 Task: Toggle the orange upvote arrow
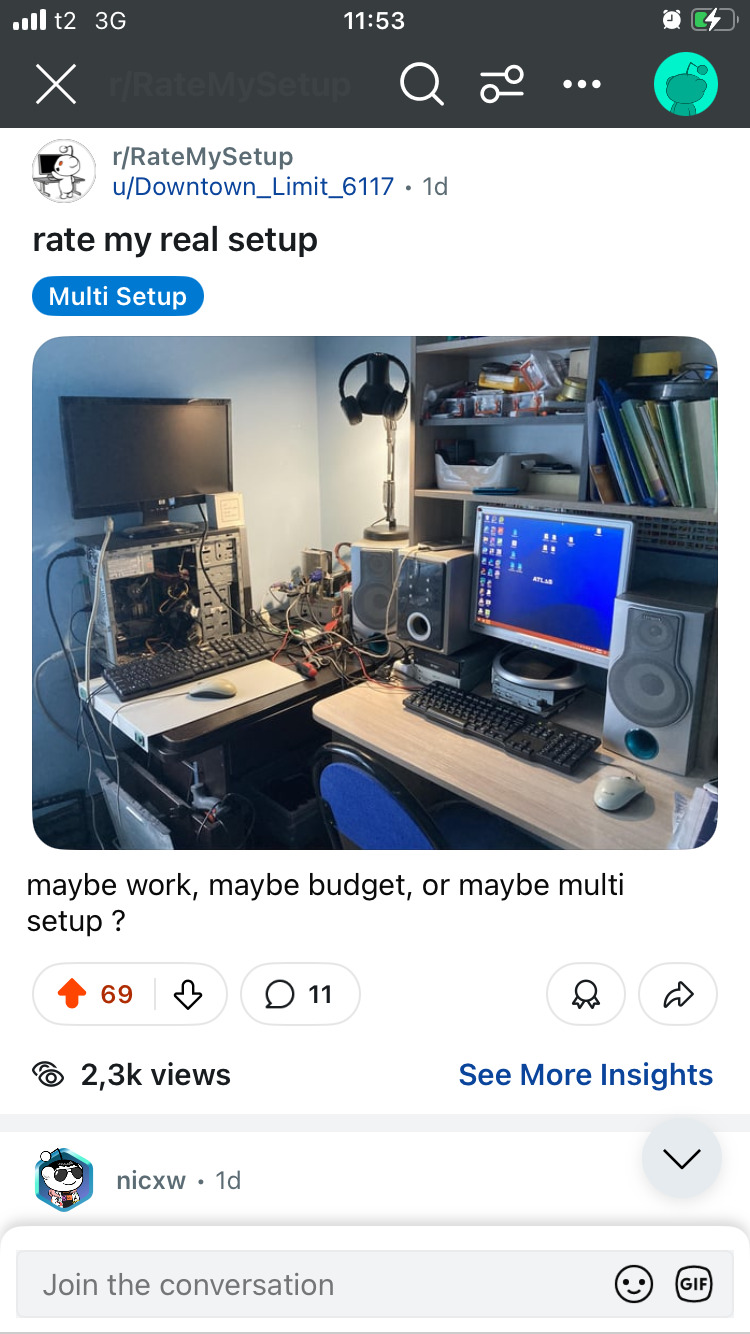click(x=72, y=994)
